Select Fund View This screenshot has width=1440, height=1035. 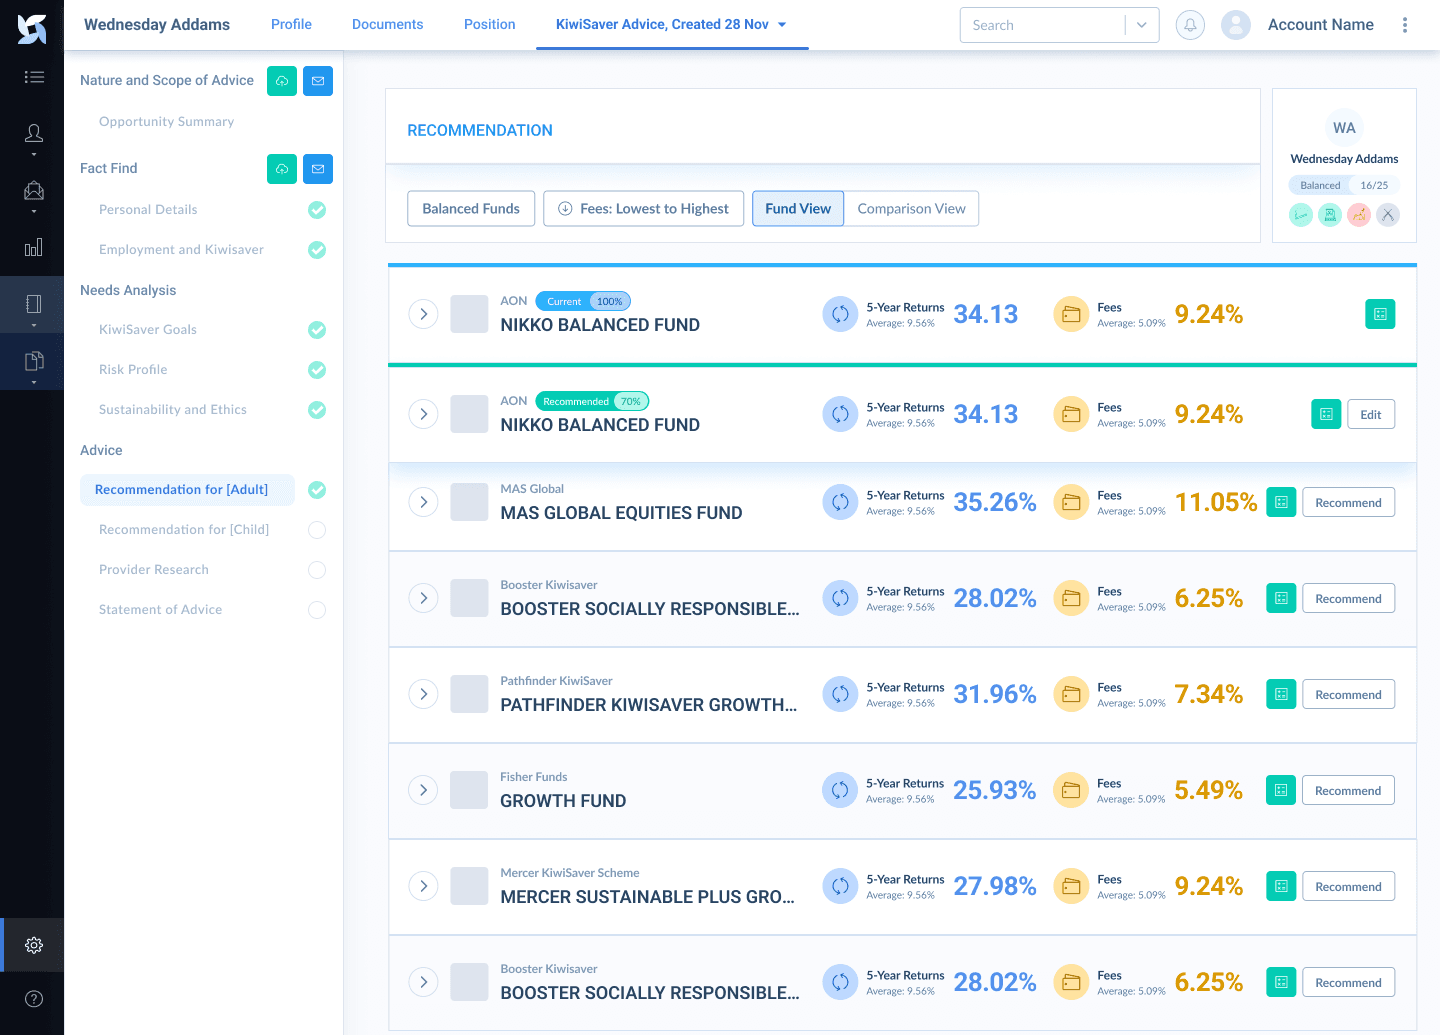pos(798,208)
